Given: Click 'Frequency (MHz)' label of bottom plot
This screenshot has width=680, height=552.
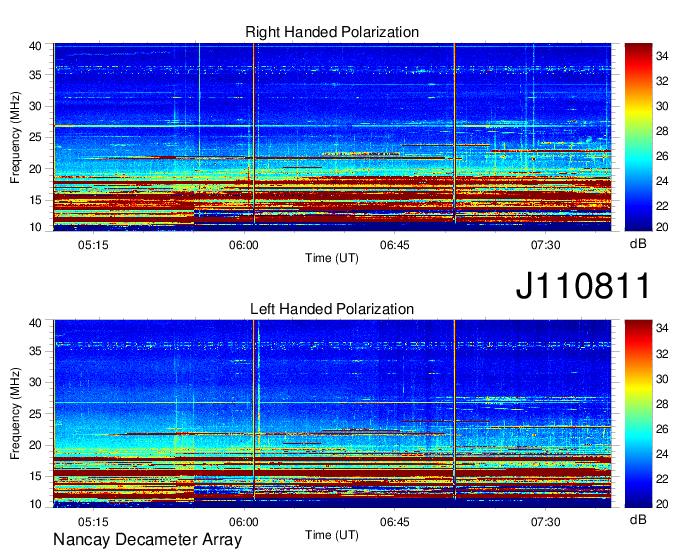Looking at the screenshot, I should click(15, 414).
